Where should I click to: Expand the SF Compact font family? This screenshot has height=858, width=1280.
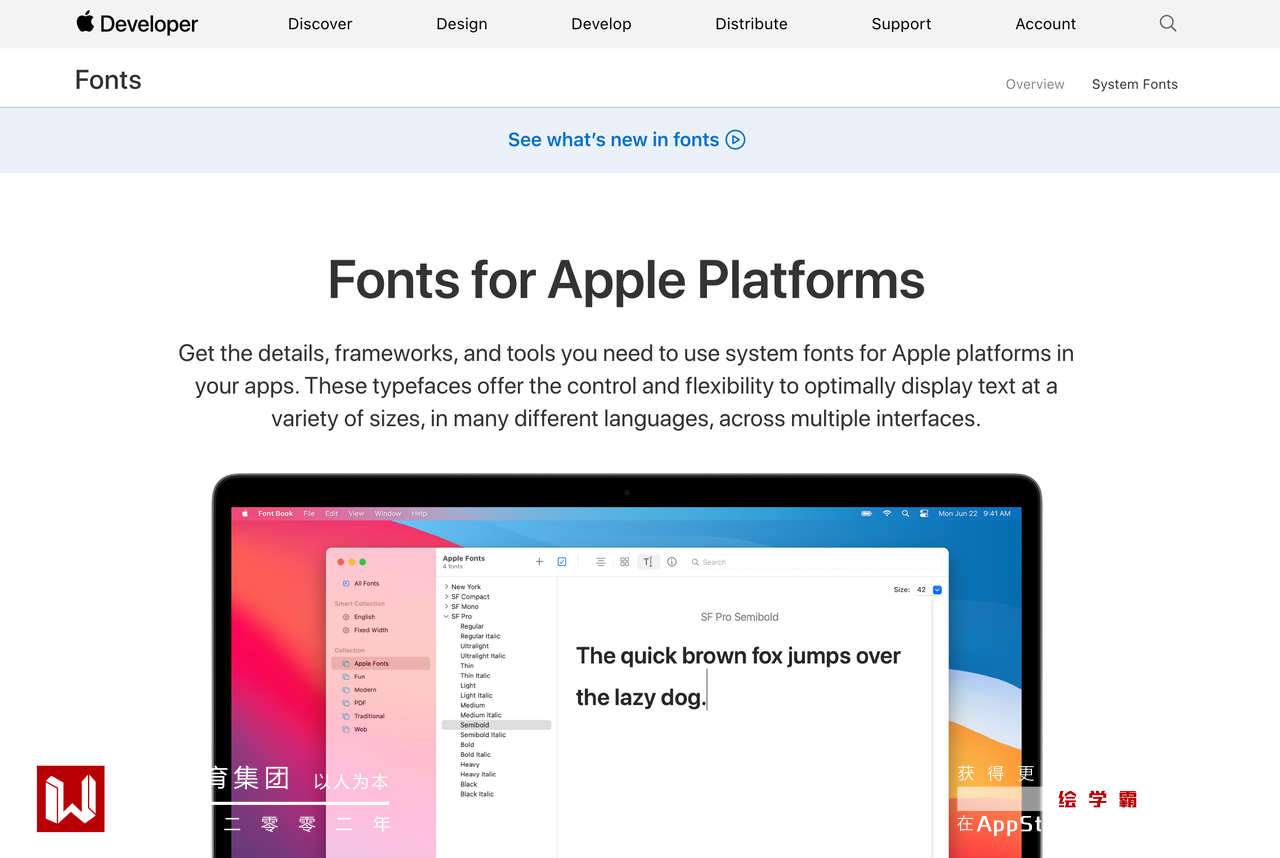click(447, 597)
